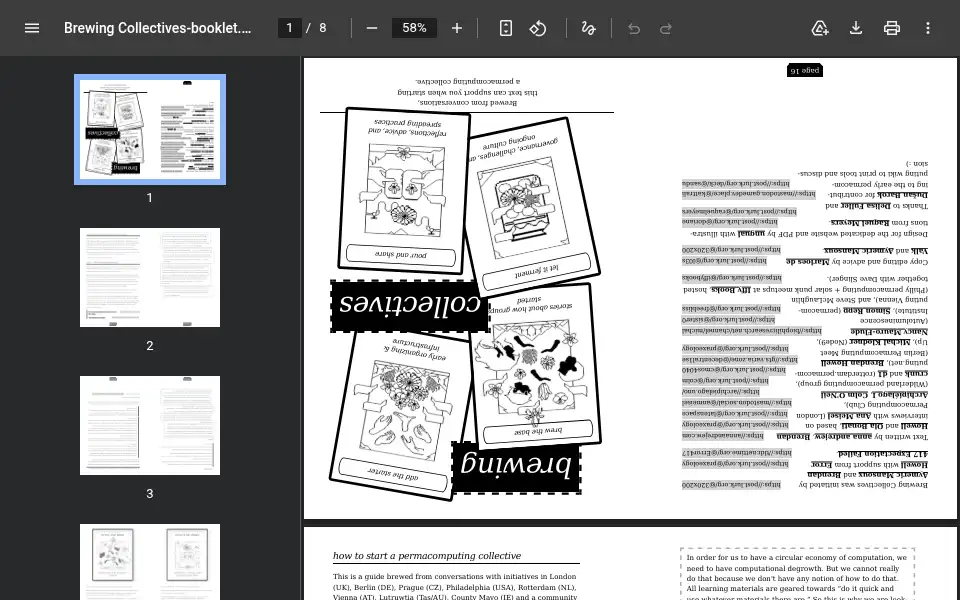960x600 pixels.
Task: Rotate the document counterclockwise
Action: click(538, 28)
